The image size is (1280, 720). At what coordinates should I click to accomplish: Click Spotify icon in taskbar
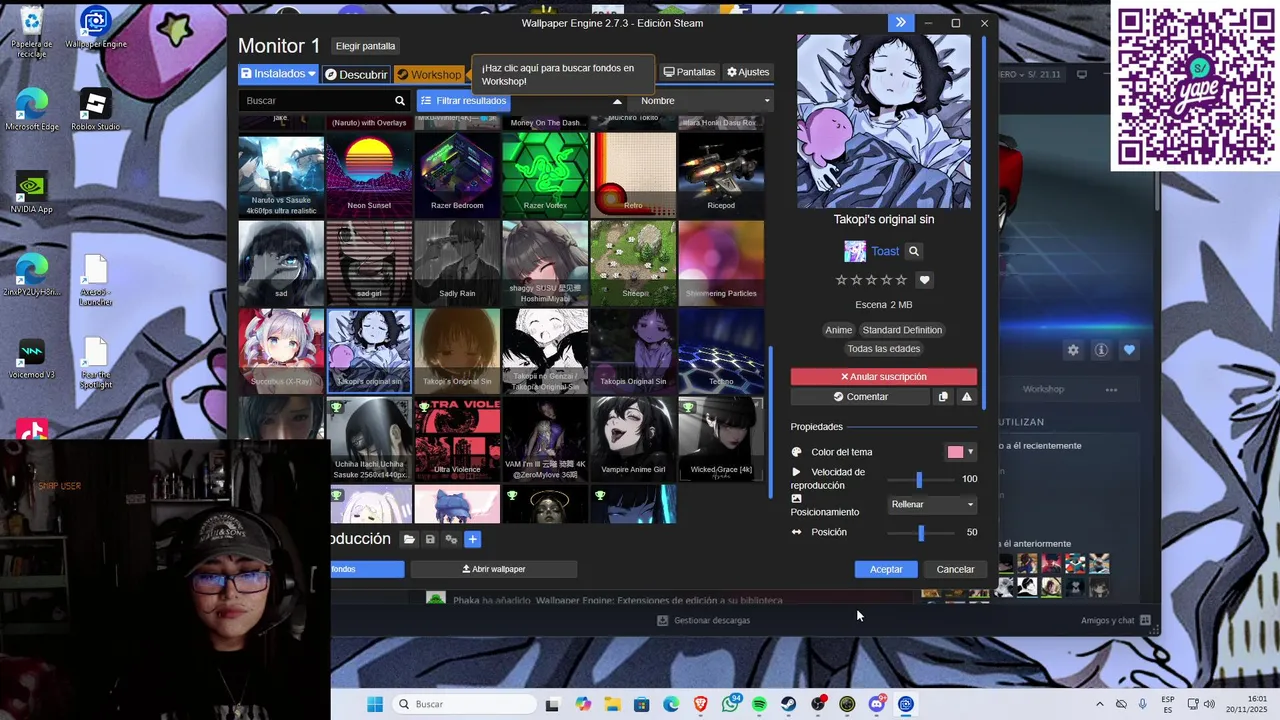(x=759, y=704)
